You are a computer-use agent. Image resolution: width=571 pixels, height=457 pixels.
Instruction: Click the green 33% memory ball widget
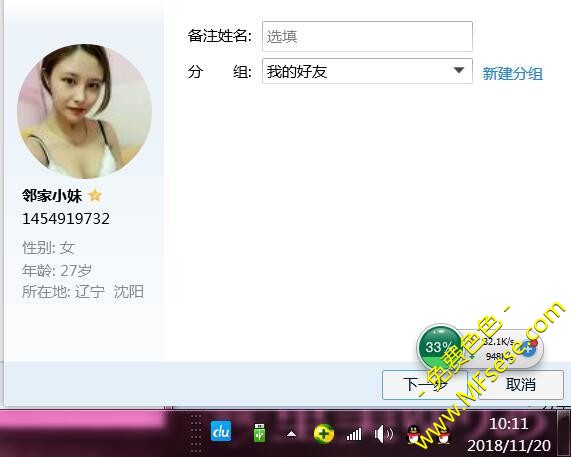pos(439,347)
